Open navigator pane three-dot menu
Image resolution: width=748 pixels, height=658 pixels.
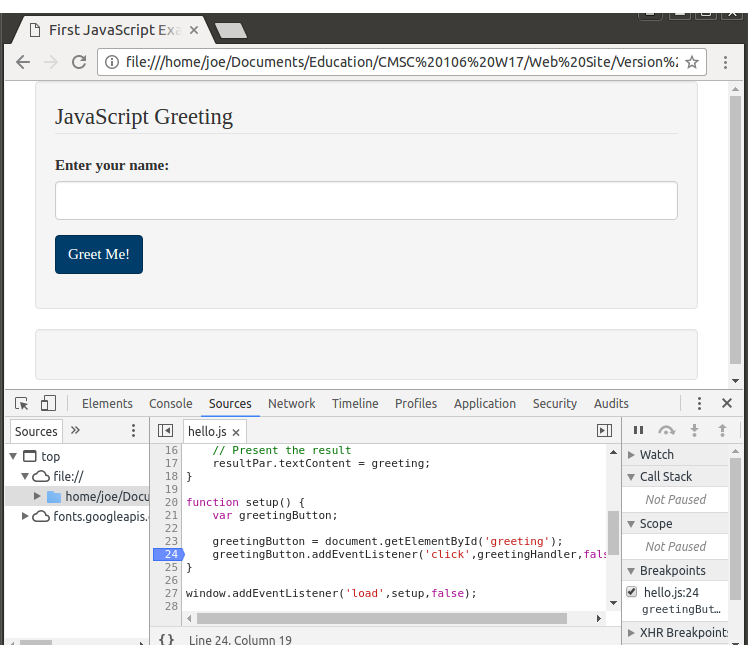[134, 431]
